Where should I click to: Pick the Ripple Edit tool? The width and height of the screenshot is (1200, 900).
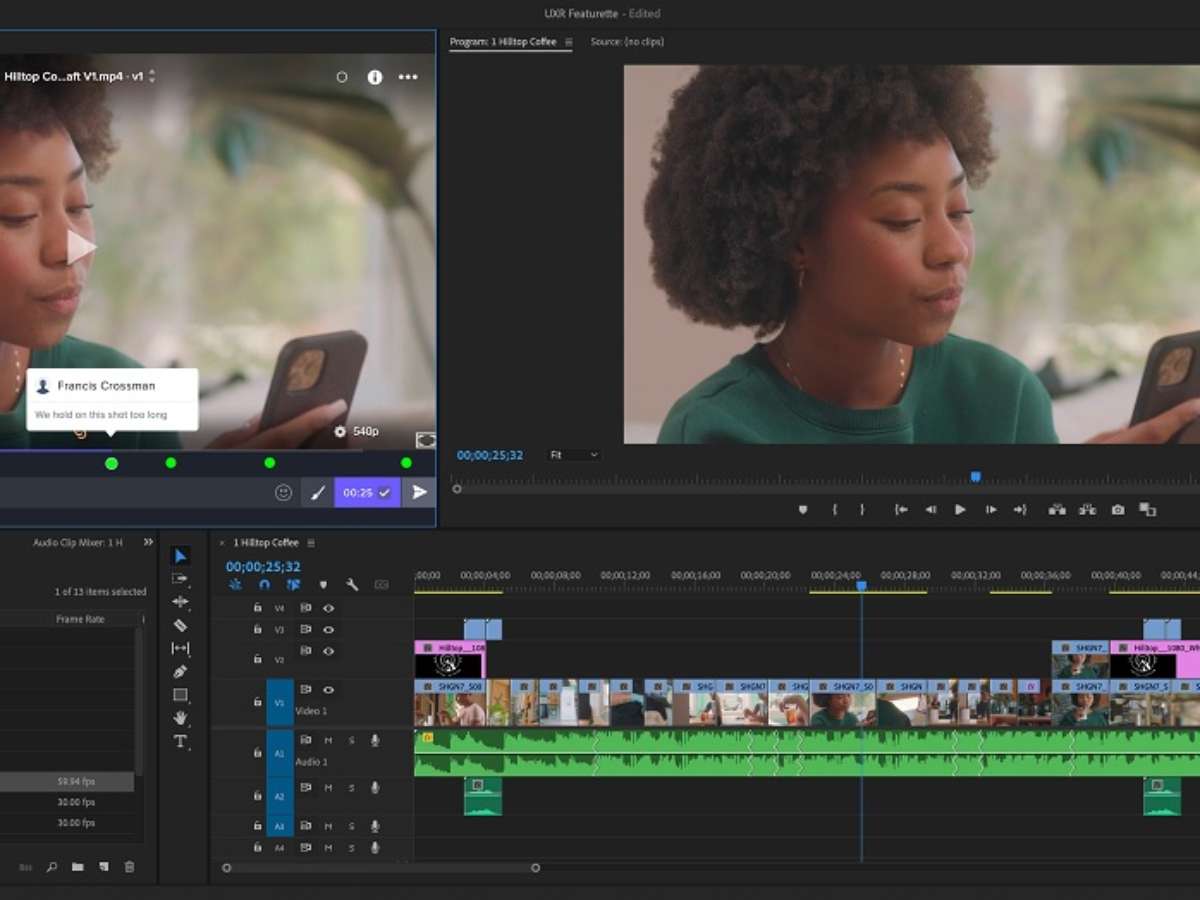(180, 602)
